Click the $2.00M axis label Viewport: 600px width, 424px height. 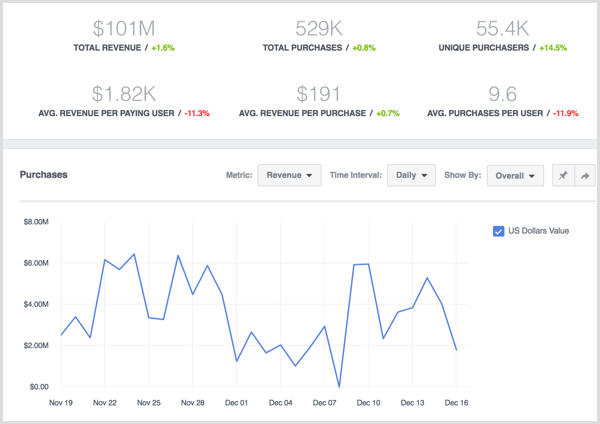[x=36, y=346]
